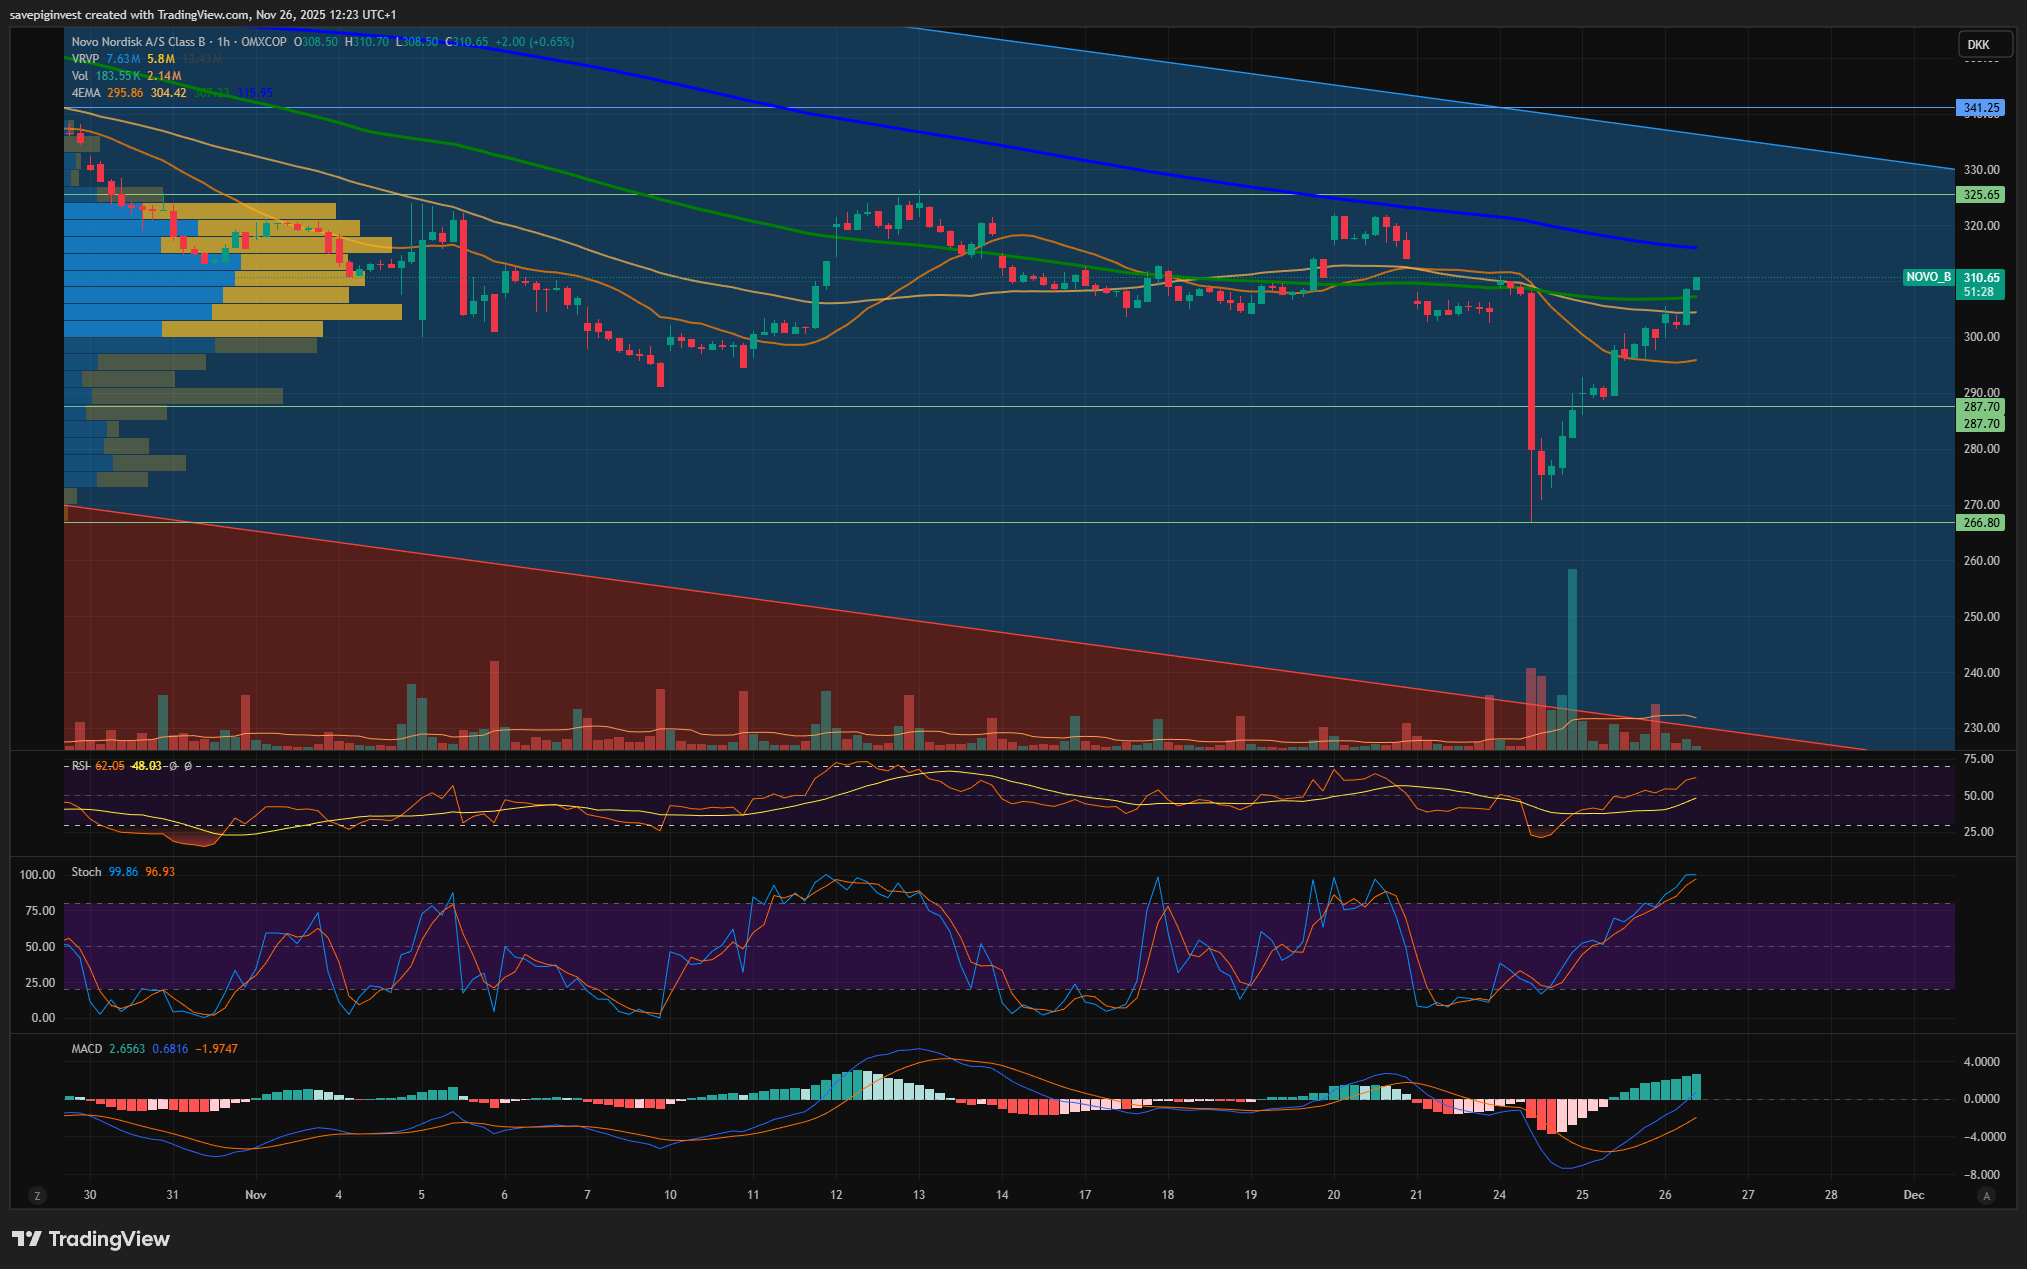Click the 266.80 green price label

[1980, 523]
